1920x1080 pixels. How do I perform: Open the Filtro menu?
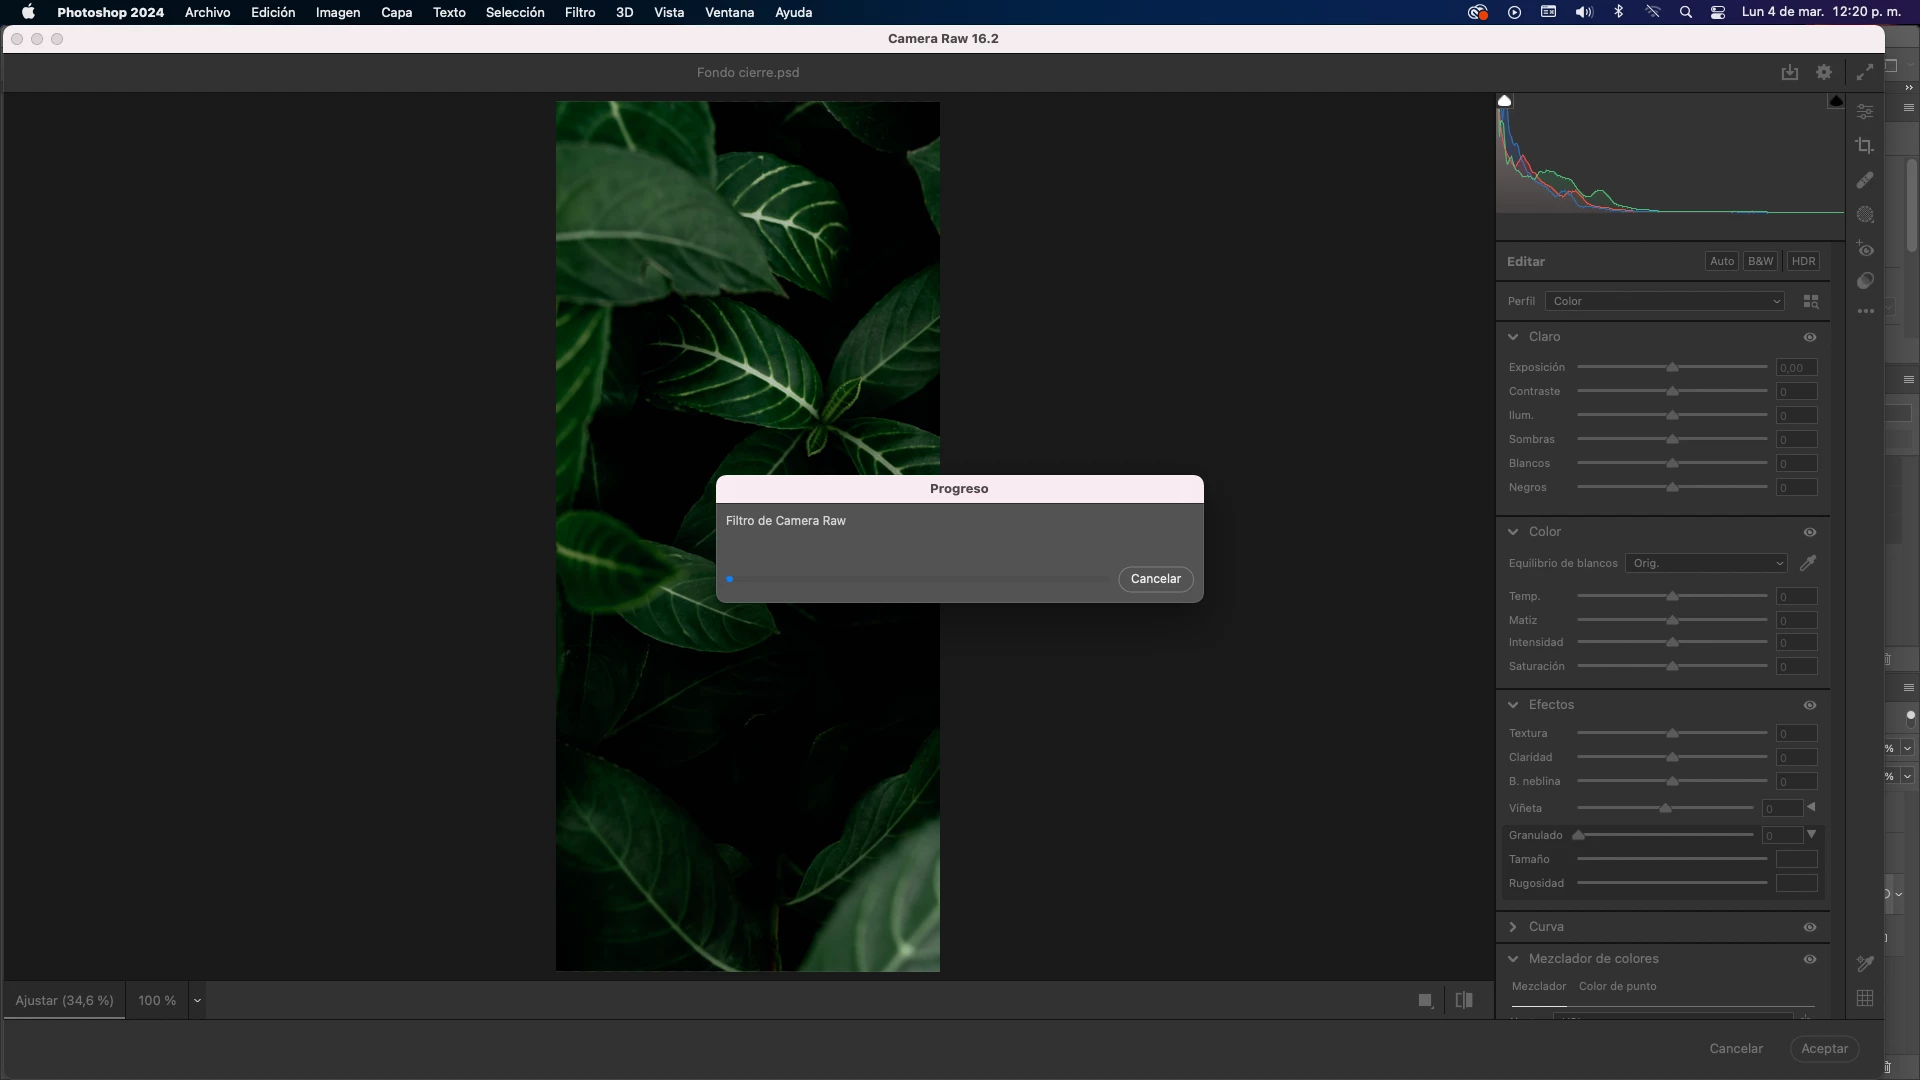pos(579,12)
